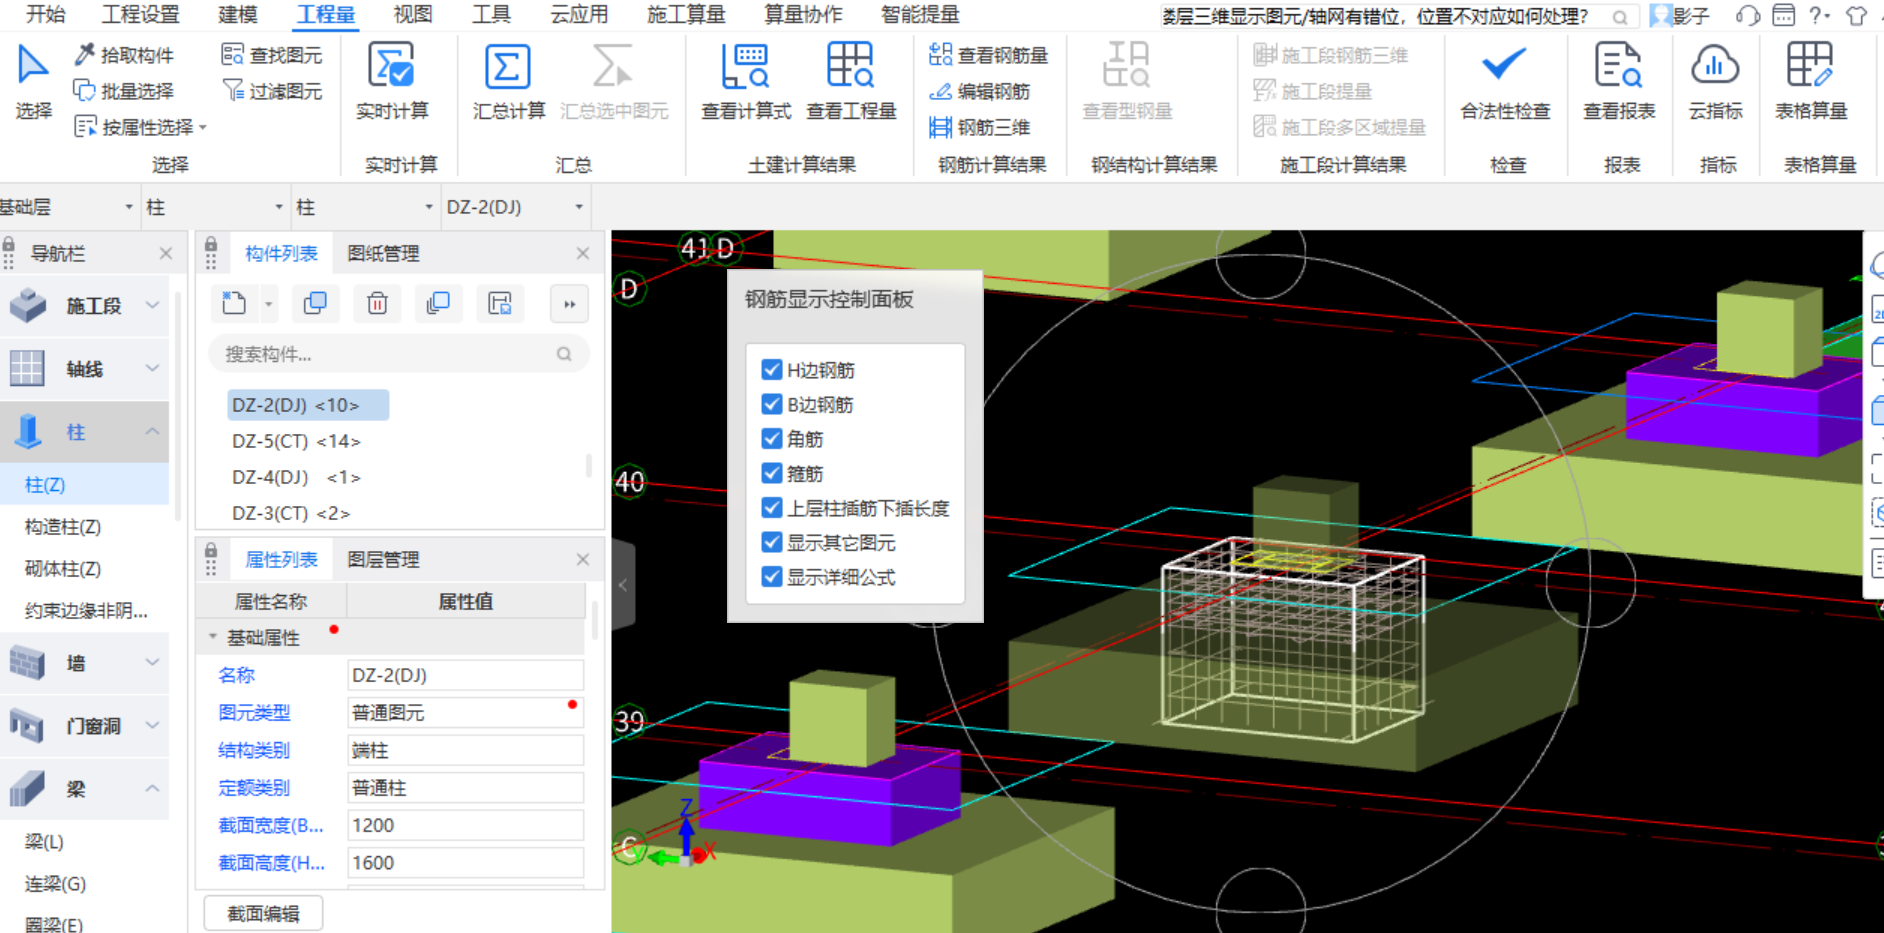Click the 截面宽度 value field 1200
Viewport: 1884px width, 933px height.
(465, 825)
